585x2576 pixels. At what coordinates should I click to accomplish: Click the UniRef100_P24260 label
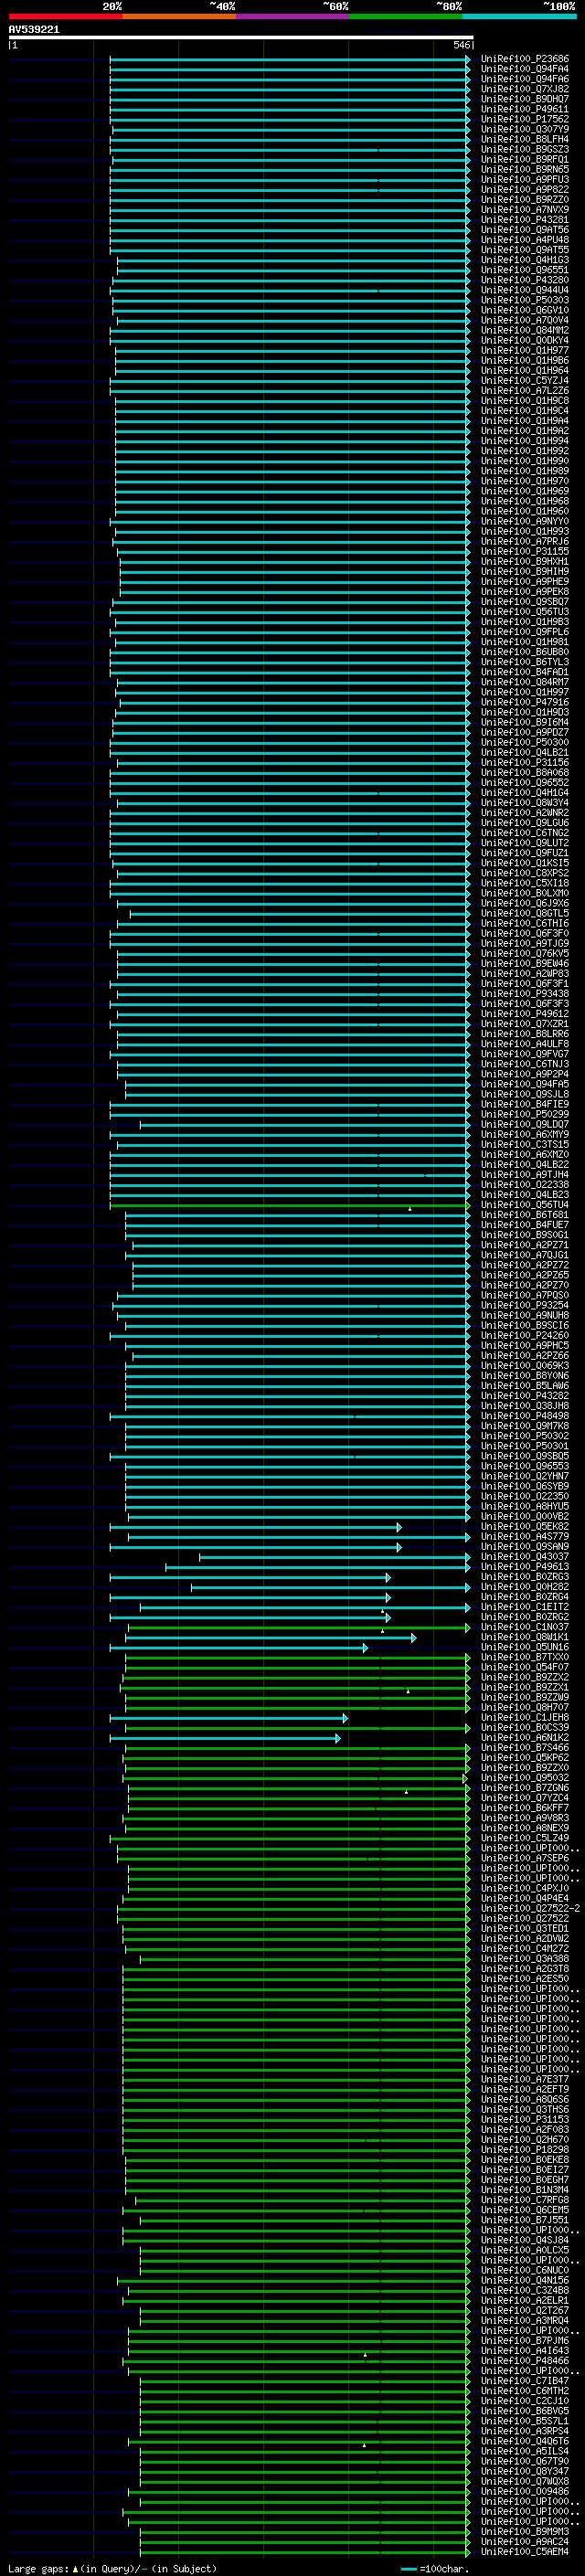click(525, 1335)
